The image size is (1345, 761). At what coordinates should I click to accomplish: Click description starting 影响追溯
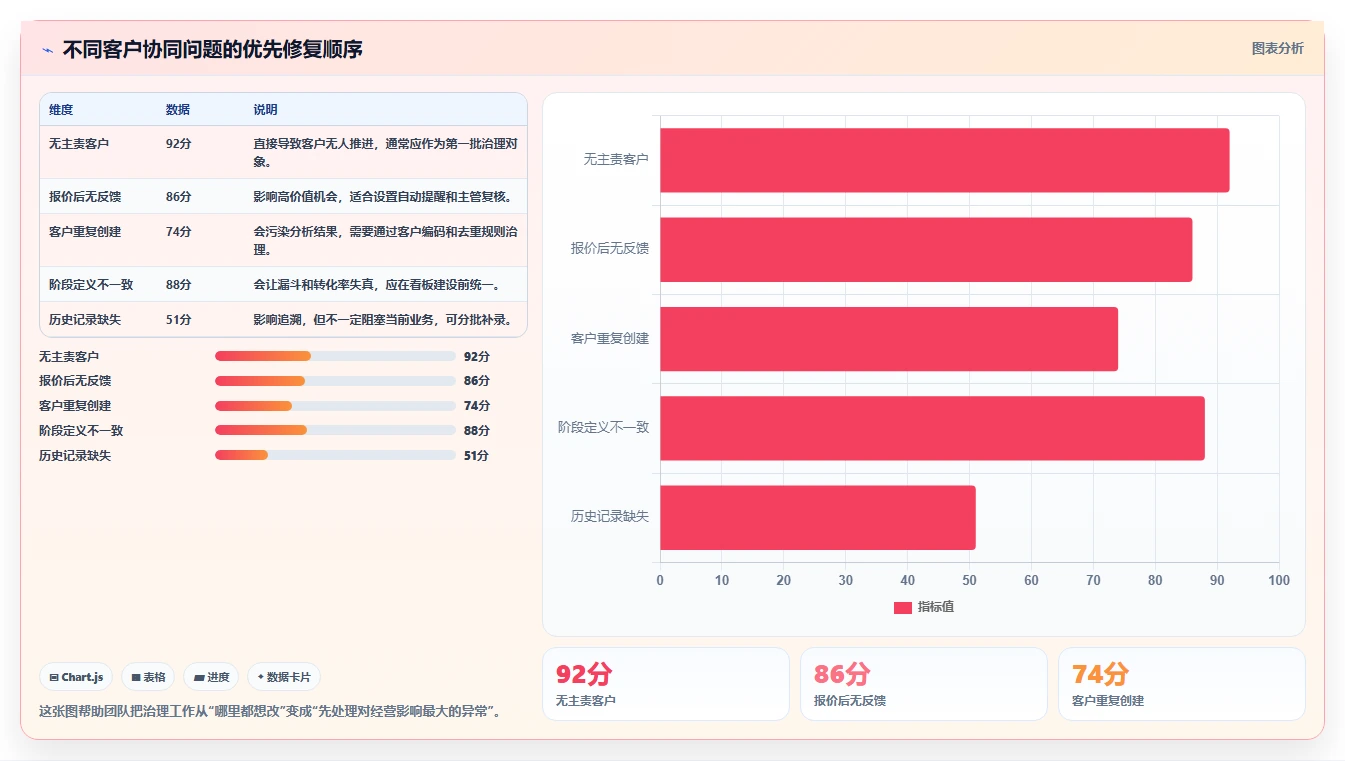click(x=382, y=320)
